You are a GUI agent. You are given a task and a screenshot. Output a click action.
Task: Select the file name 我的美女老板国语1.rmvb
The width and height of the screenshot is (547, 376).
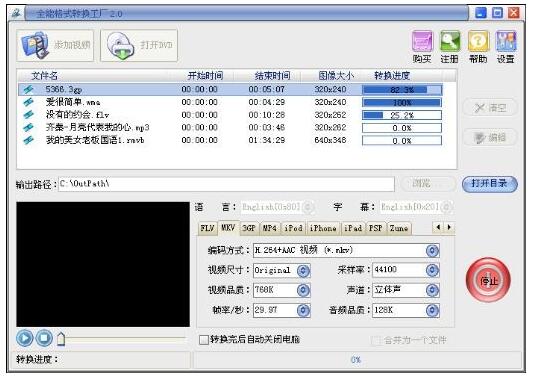(x=95, y=140)
